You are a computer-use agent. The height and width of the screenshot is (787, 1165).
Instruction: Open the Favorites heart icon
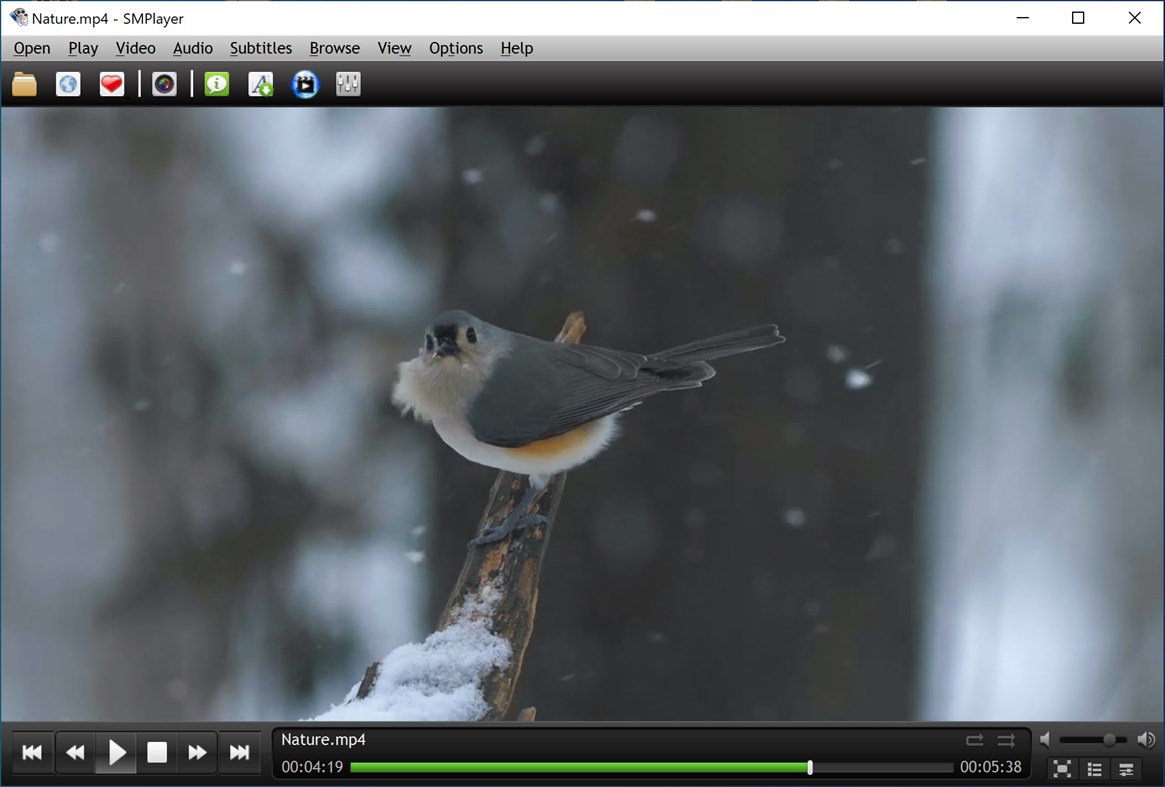tap(111, 84)
